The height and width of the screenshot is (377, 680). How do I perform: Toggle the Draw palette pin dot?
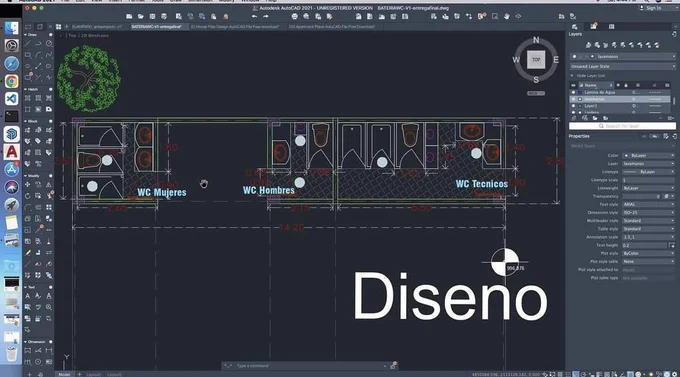[x=50, y=35]
